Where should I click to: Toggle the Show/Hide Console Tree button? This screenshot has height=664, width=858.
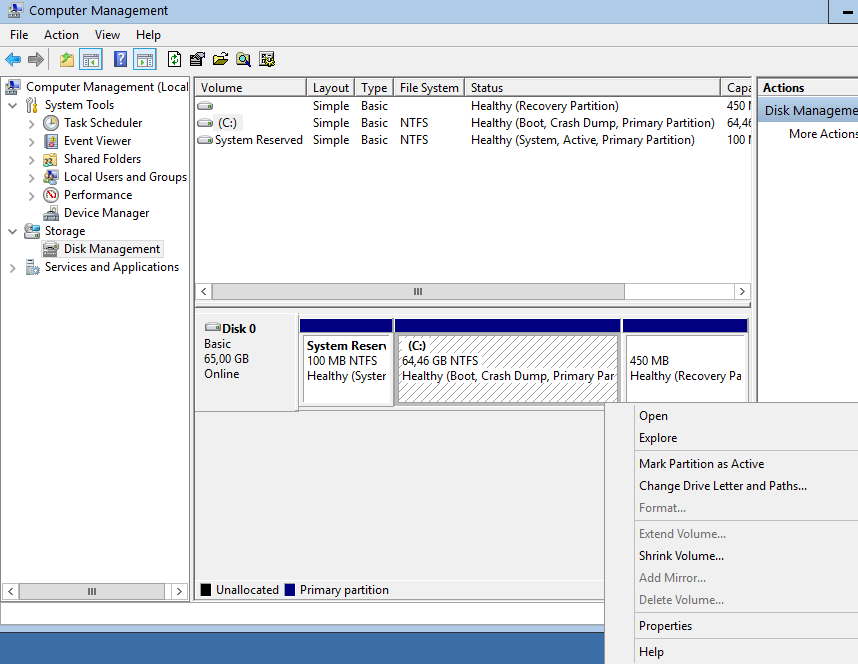click(x=91, y=60)
